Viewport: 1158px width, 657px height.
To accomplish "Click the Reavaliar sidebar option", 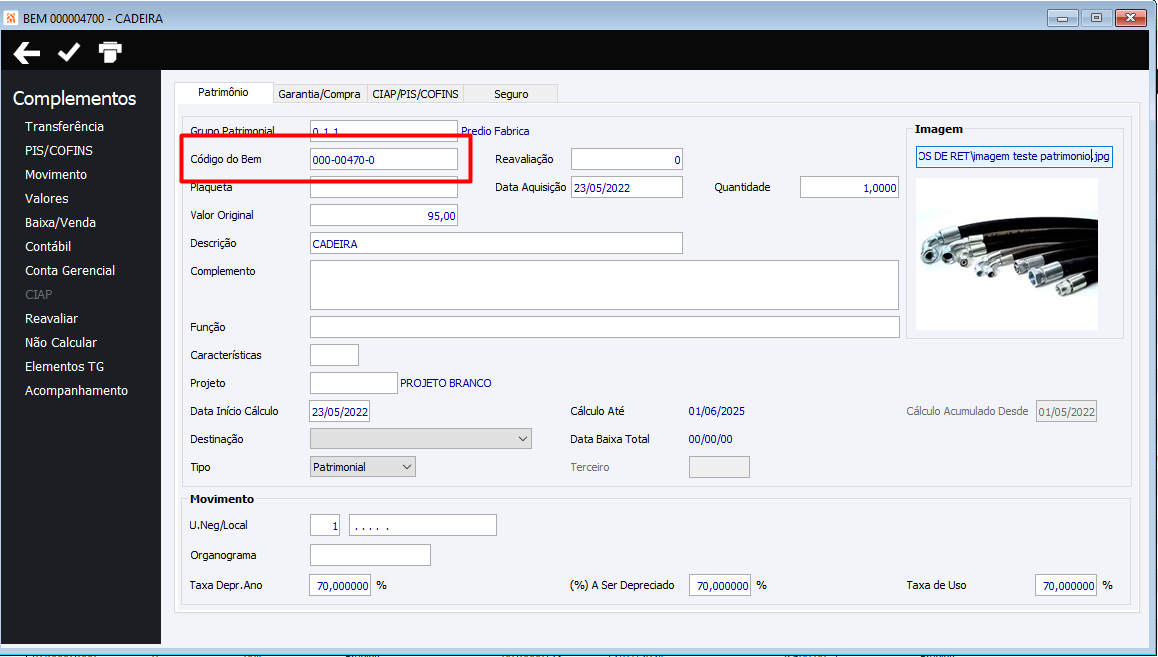I will 51,318.
